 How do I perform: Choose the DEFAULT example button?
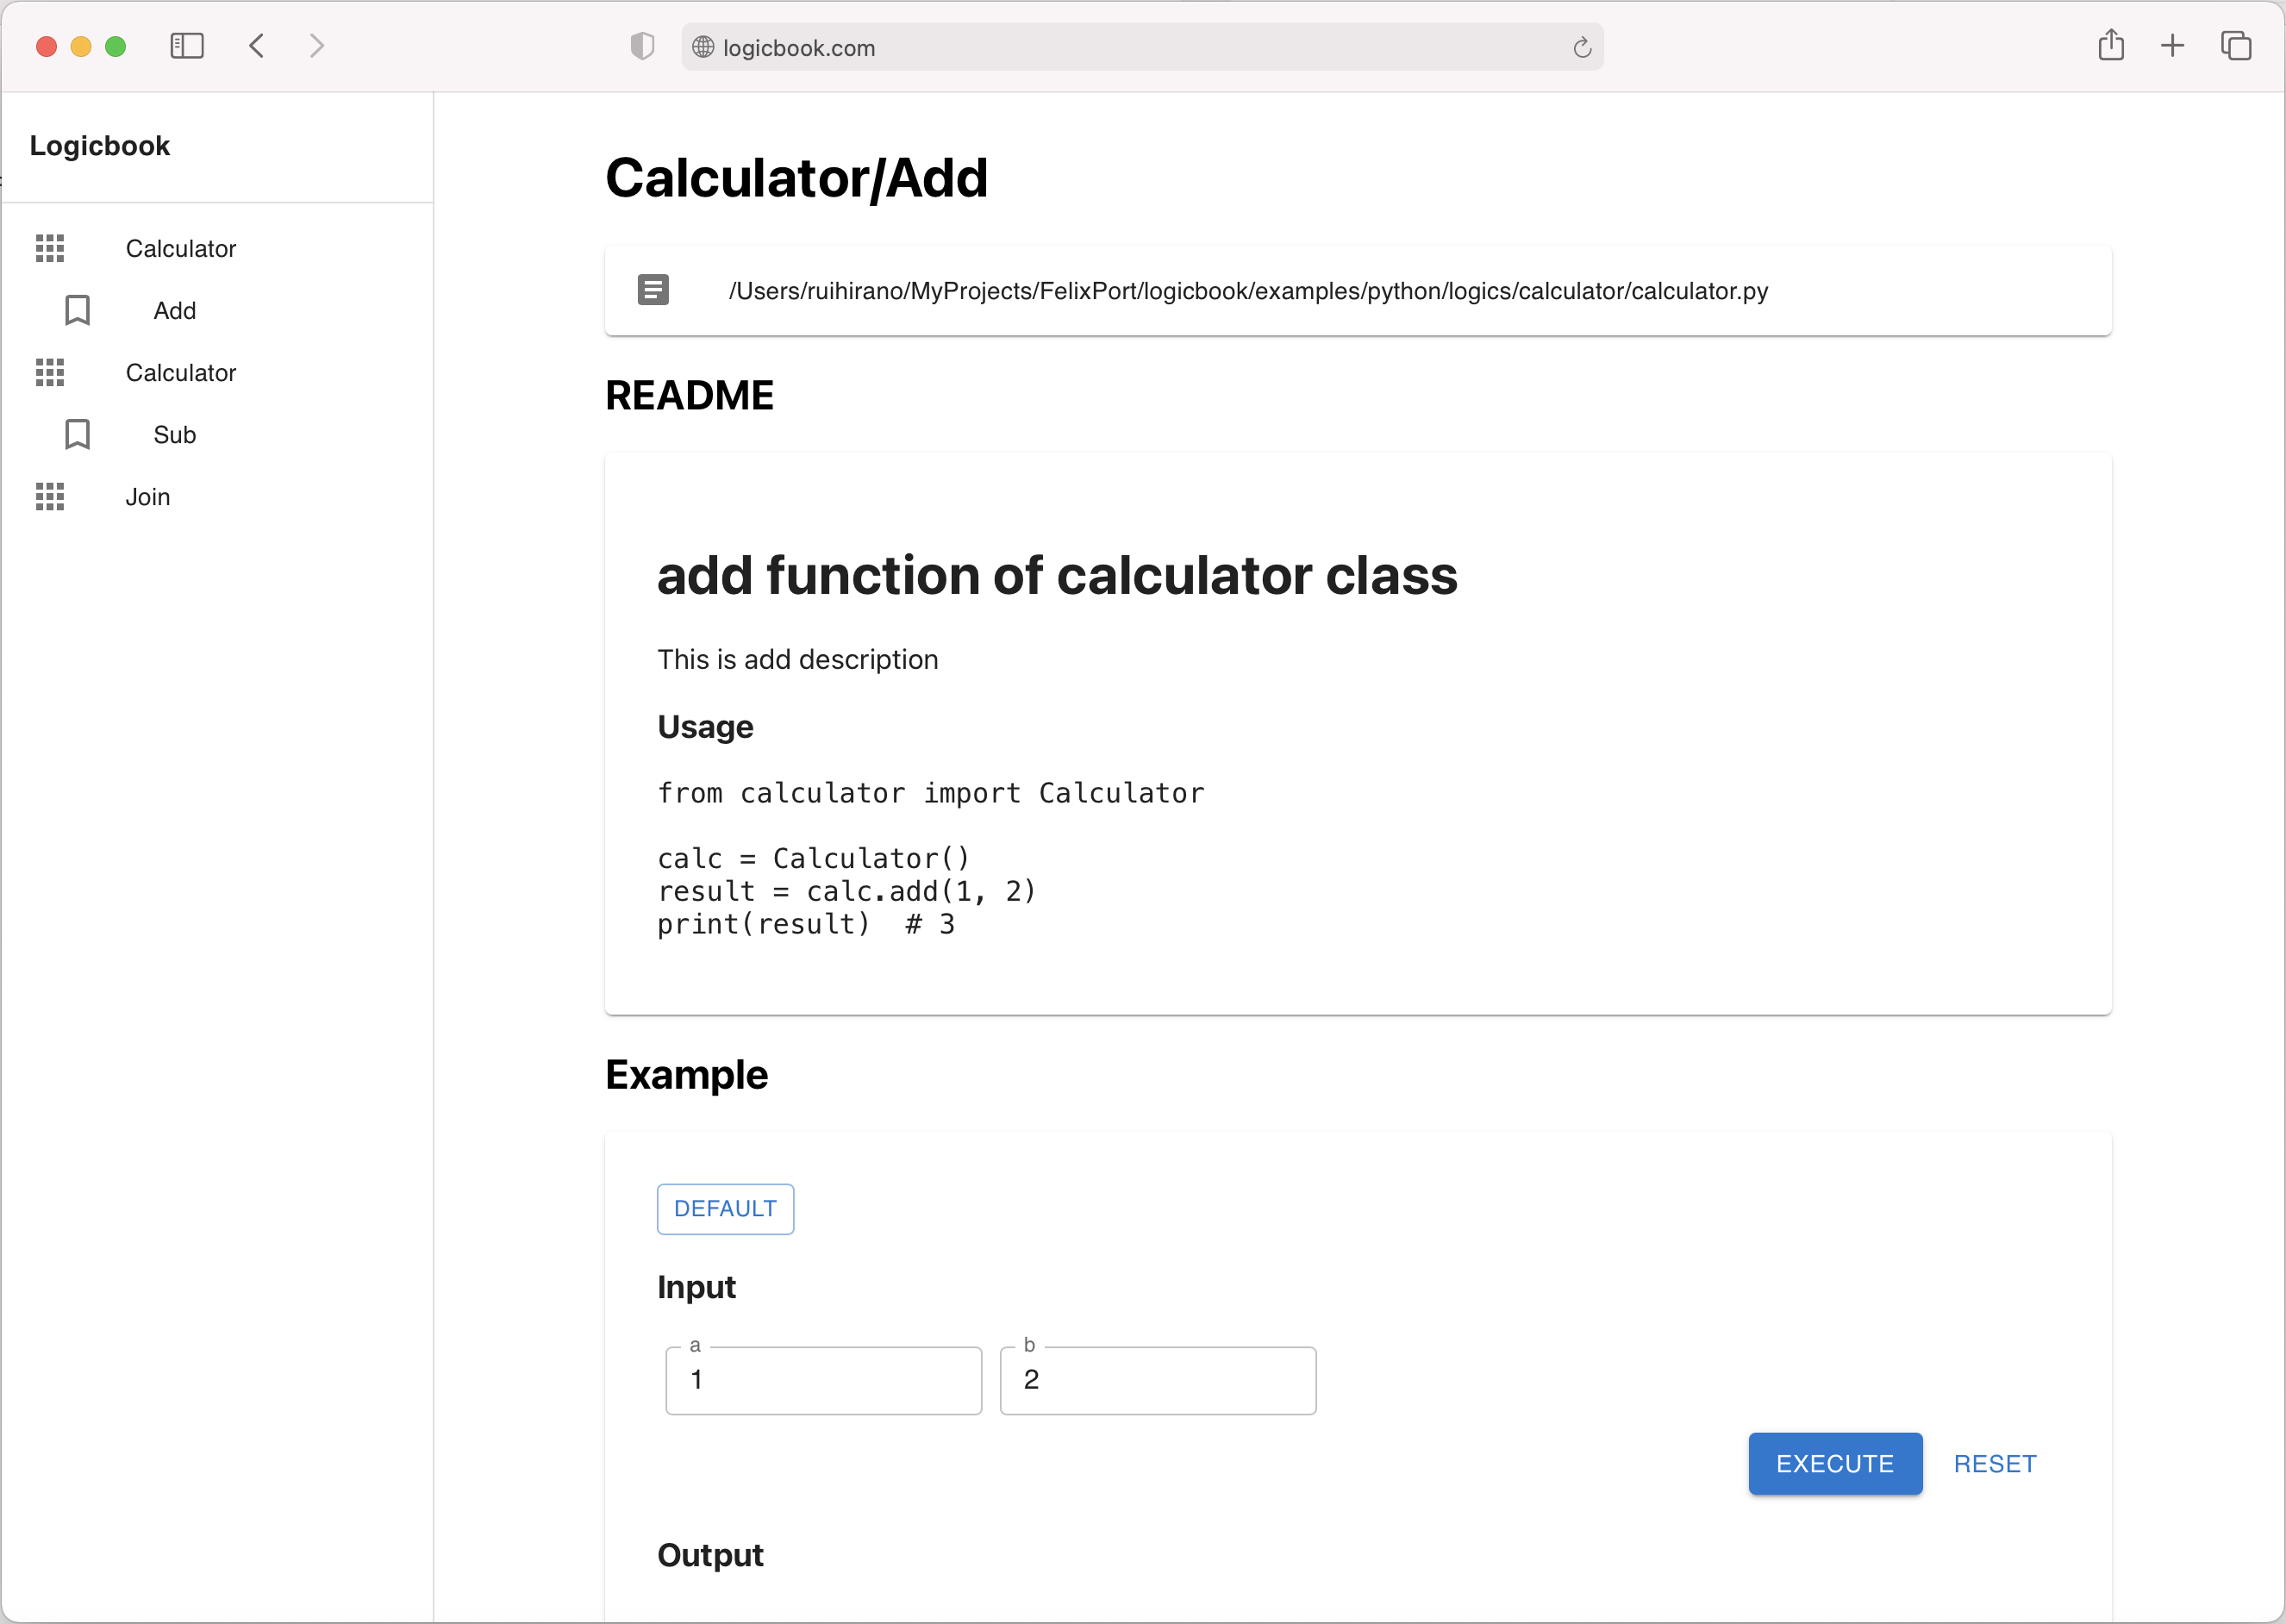pos(725,1208)
